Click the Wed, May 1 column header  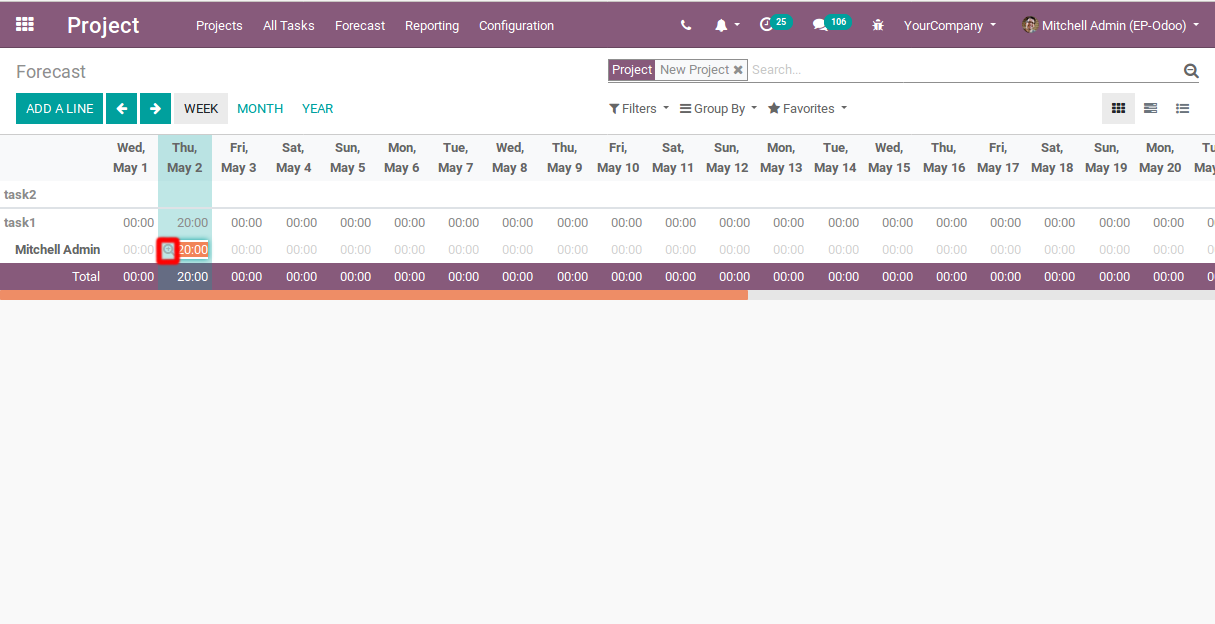pyautogui.click(x=131, y=158)
